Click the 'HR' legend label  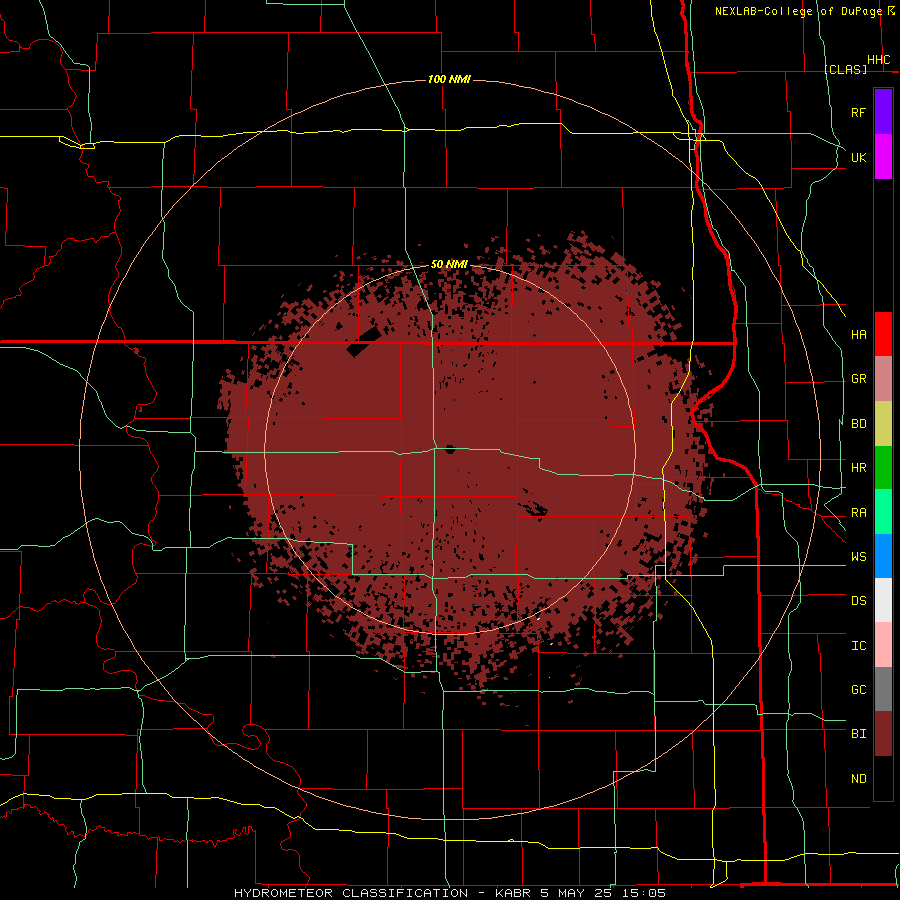[858, 468]
